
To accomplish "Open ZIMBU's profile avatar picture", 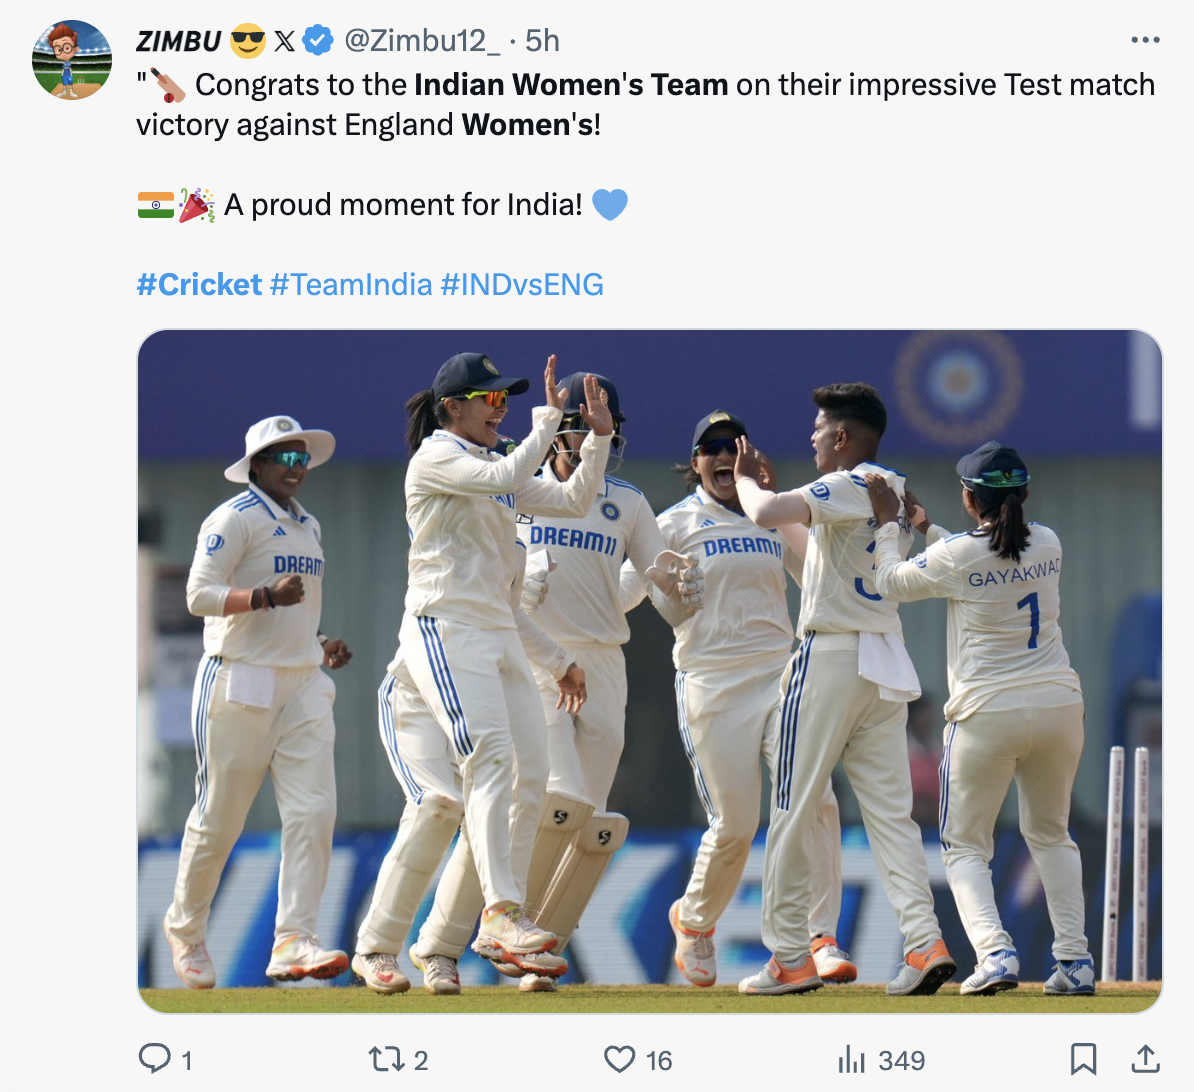I will tap(71, 60).
